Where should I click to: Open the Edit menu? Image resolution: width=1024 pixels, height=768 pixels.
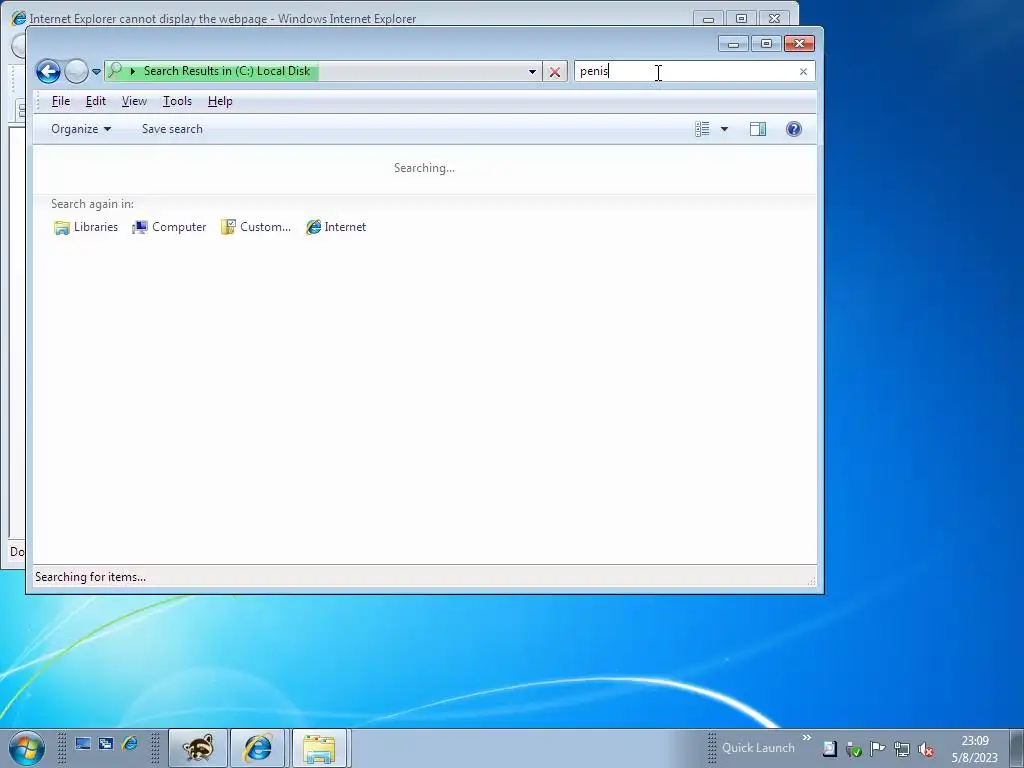(95, 101)
